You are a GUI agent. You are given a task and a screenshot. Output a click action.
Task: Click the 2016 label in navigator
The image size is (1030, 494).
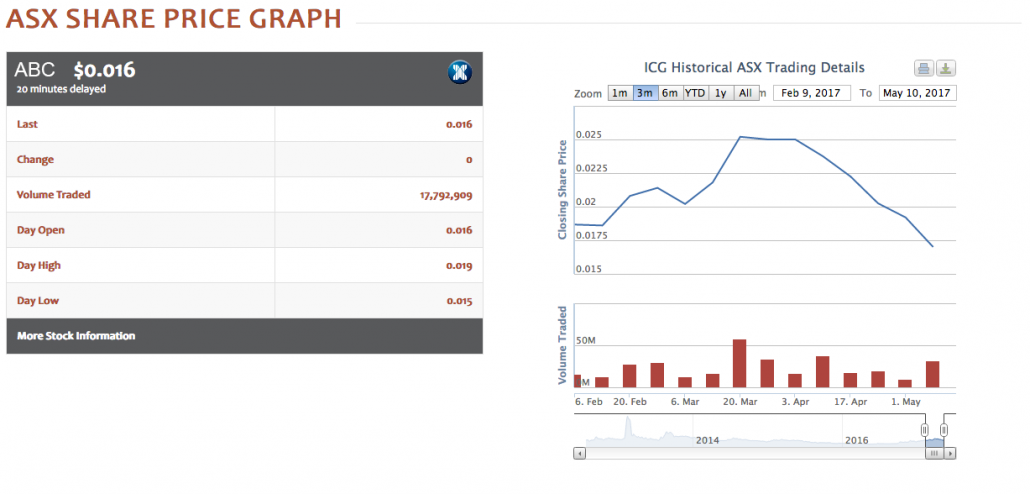[857, 440]
